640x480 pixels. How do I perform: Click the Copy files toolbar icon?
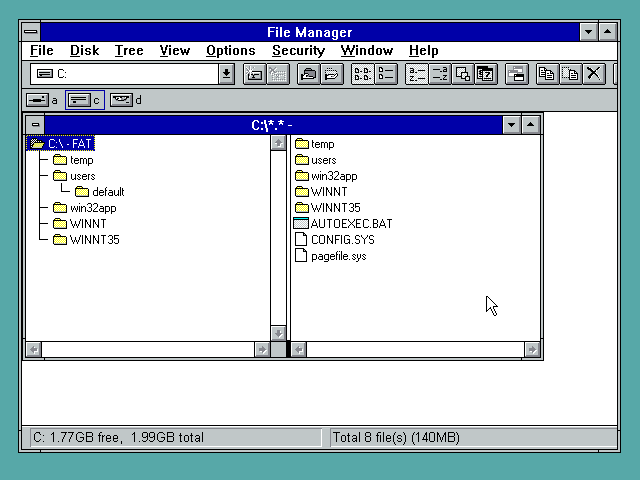tap(547, 74)
